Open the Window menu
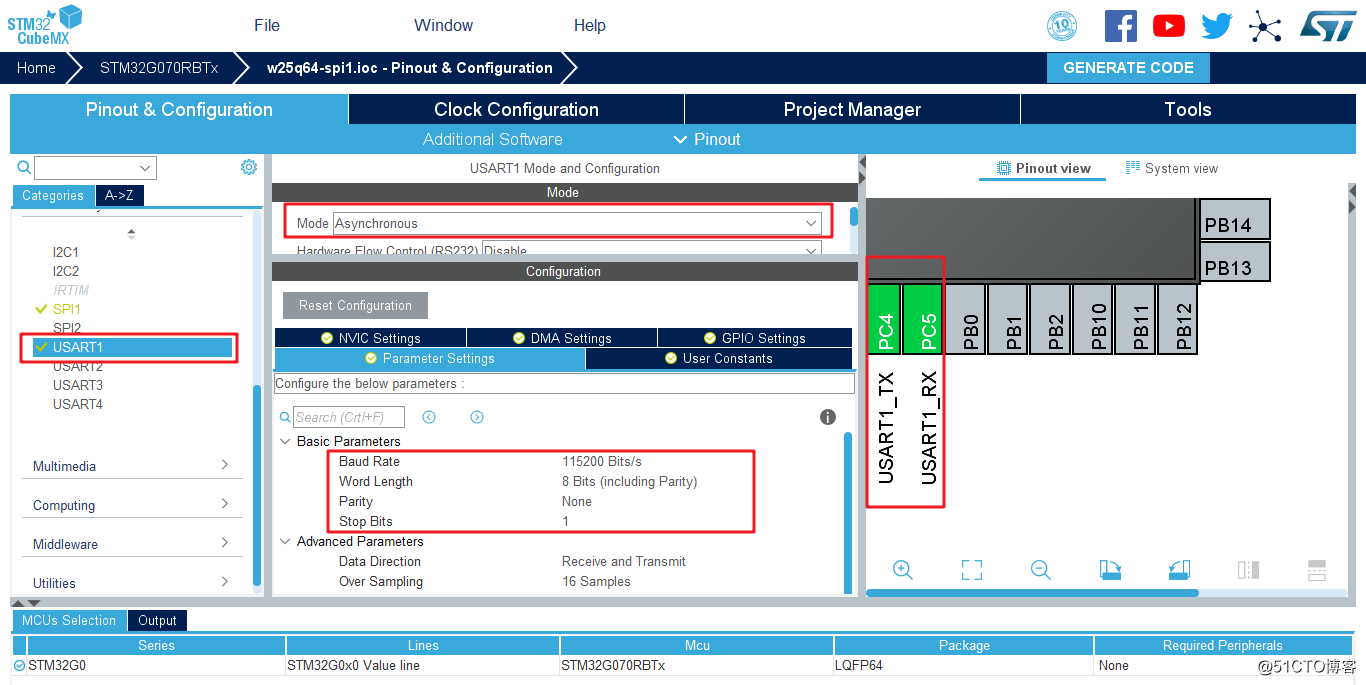The height and width of the screenshot is (685, 1366). [444, 25]
